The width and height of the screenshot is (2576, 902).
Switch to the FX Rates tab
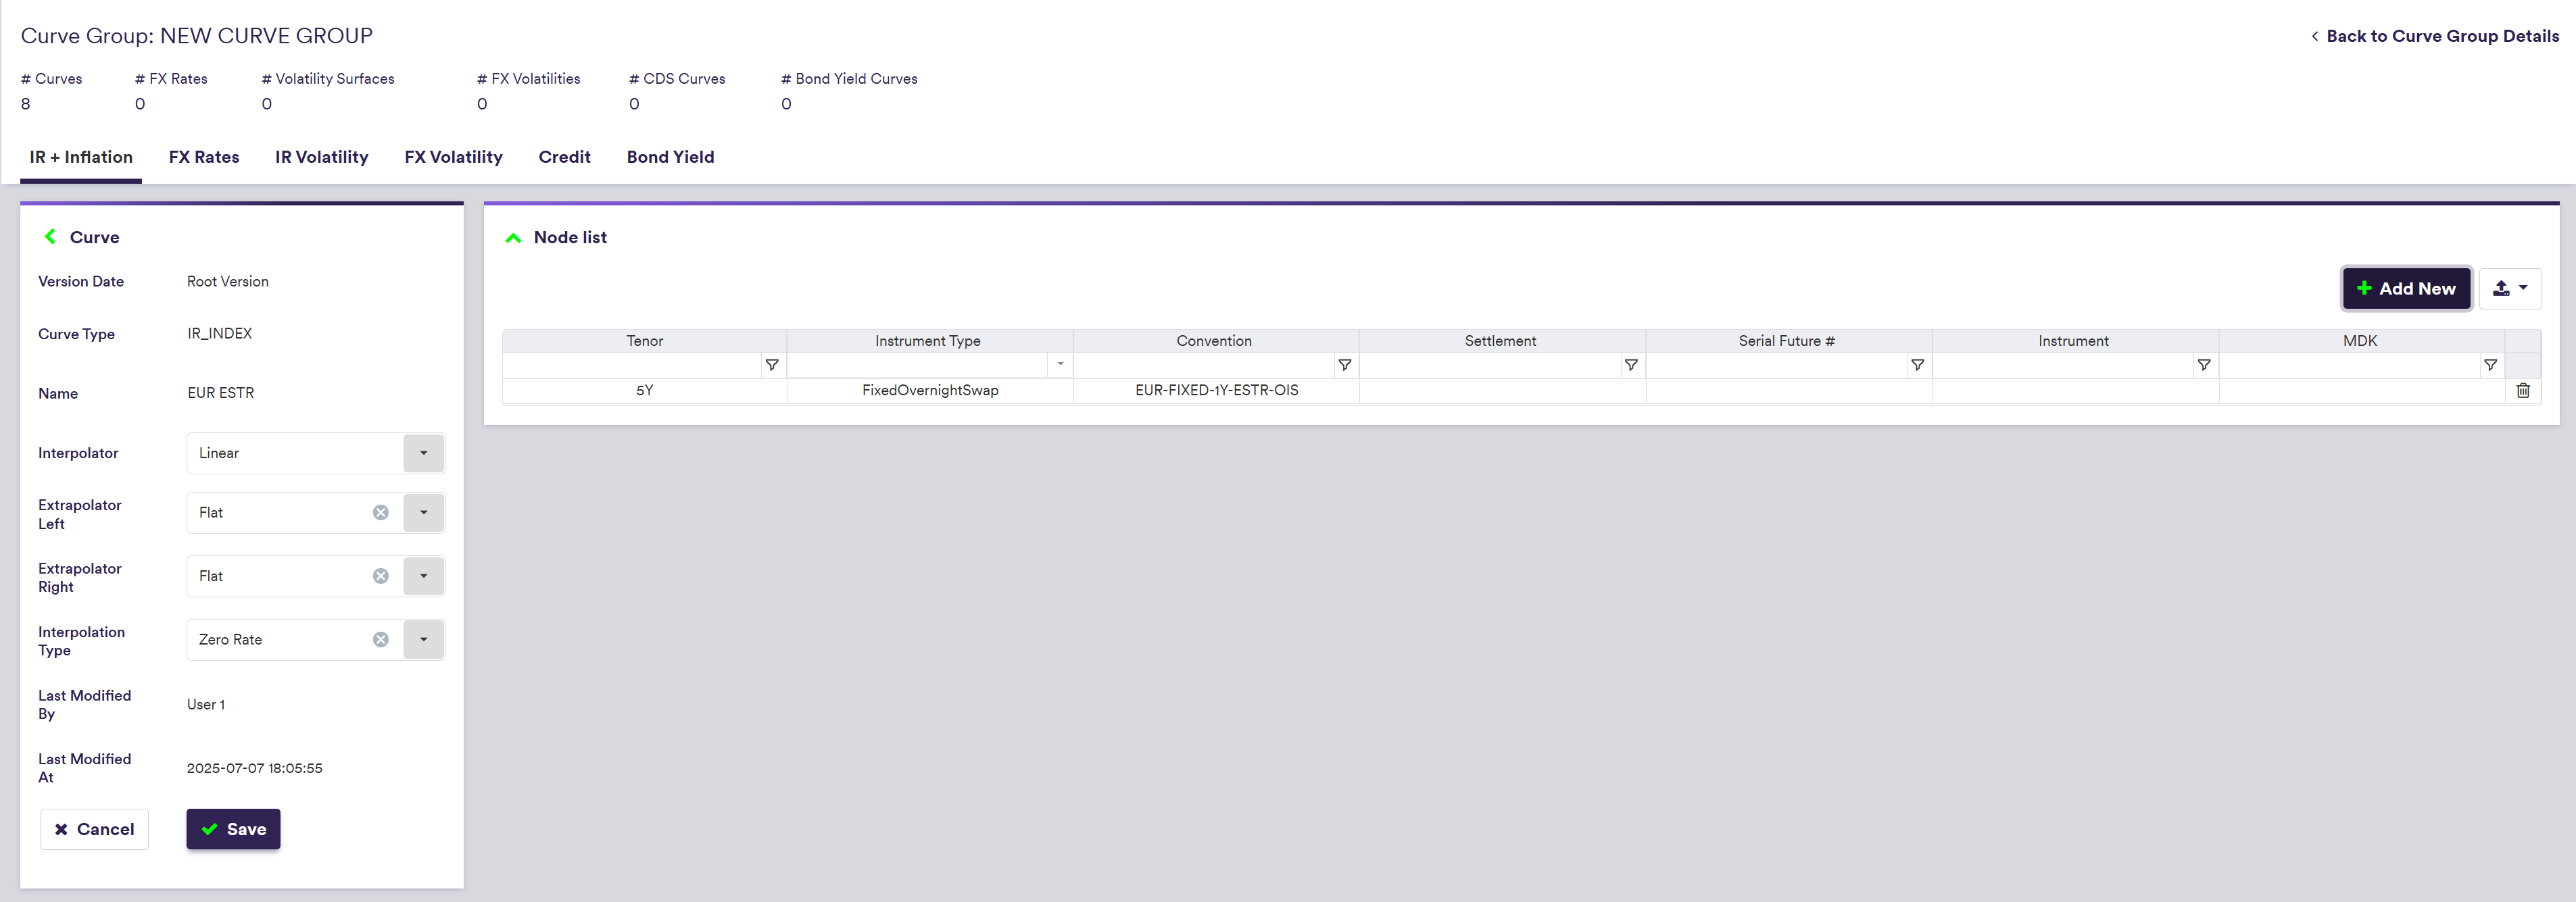pyautogui.click(x=204, y=157)
